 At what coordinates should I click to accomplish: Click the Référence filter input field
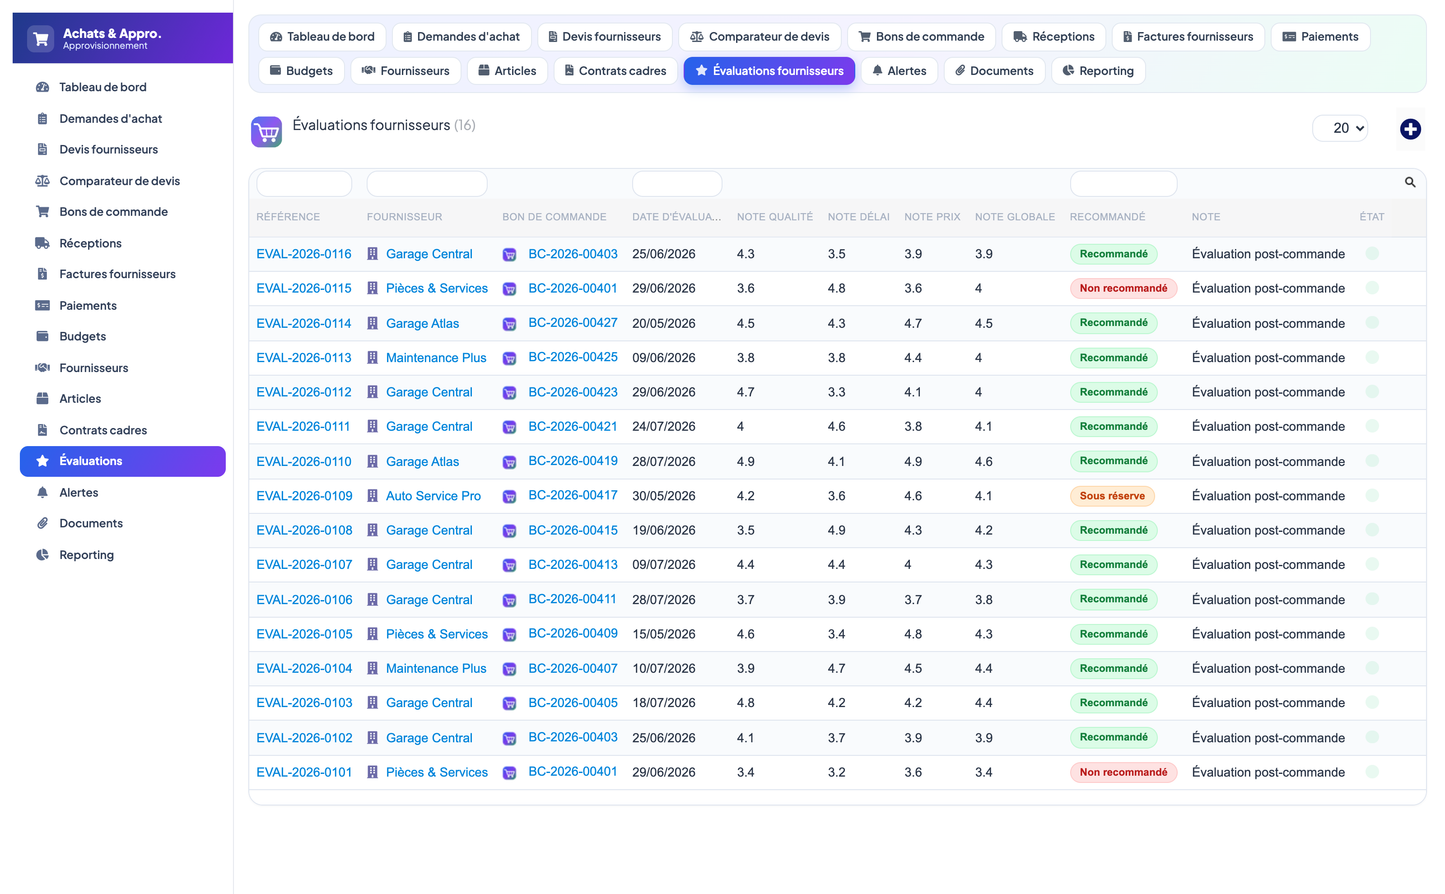(x=304, y=184)
